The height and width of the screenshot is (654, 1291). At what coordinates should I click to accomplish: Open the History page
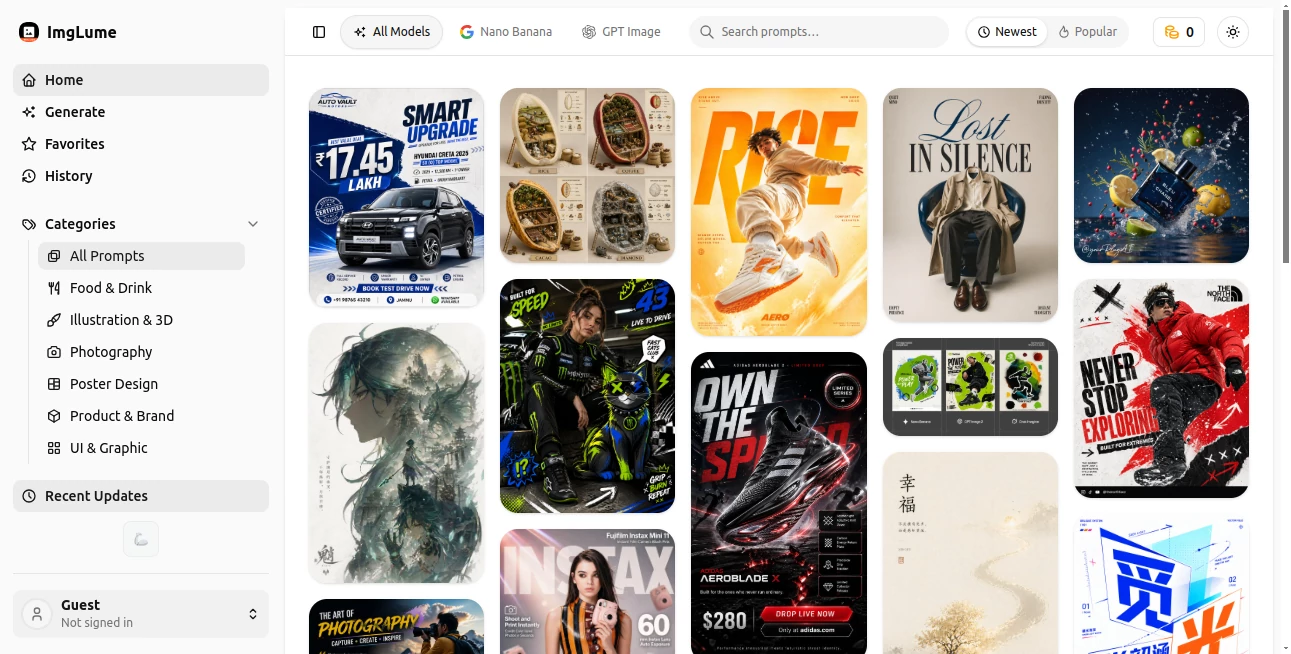[x=141, y=176]
